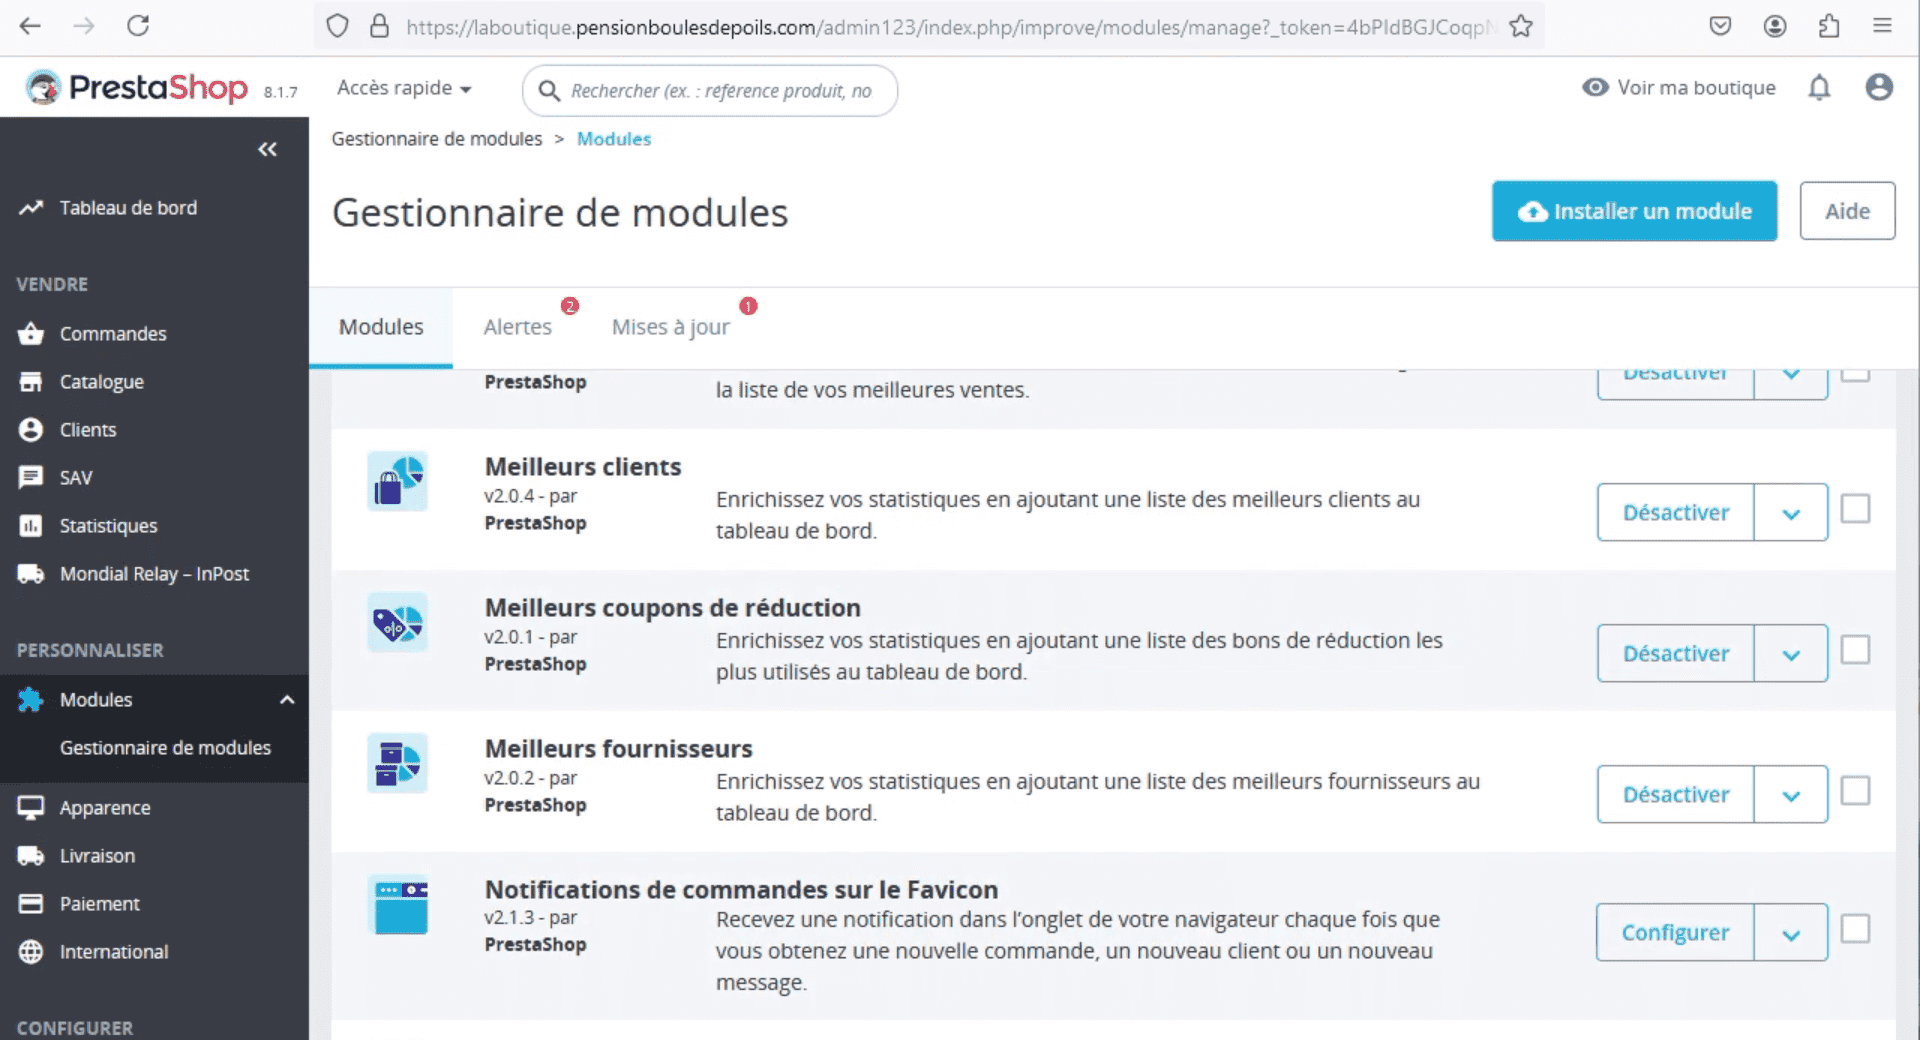This screenshot has height=1040, width=1920.
Task: Click Gestionnaire de modules breadcrumb
Action: click(x=437, y=139)
